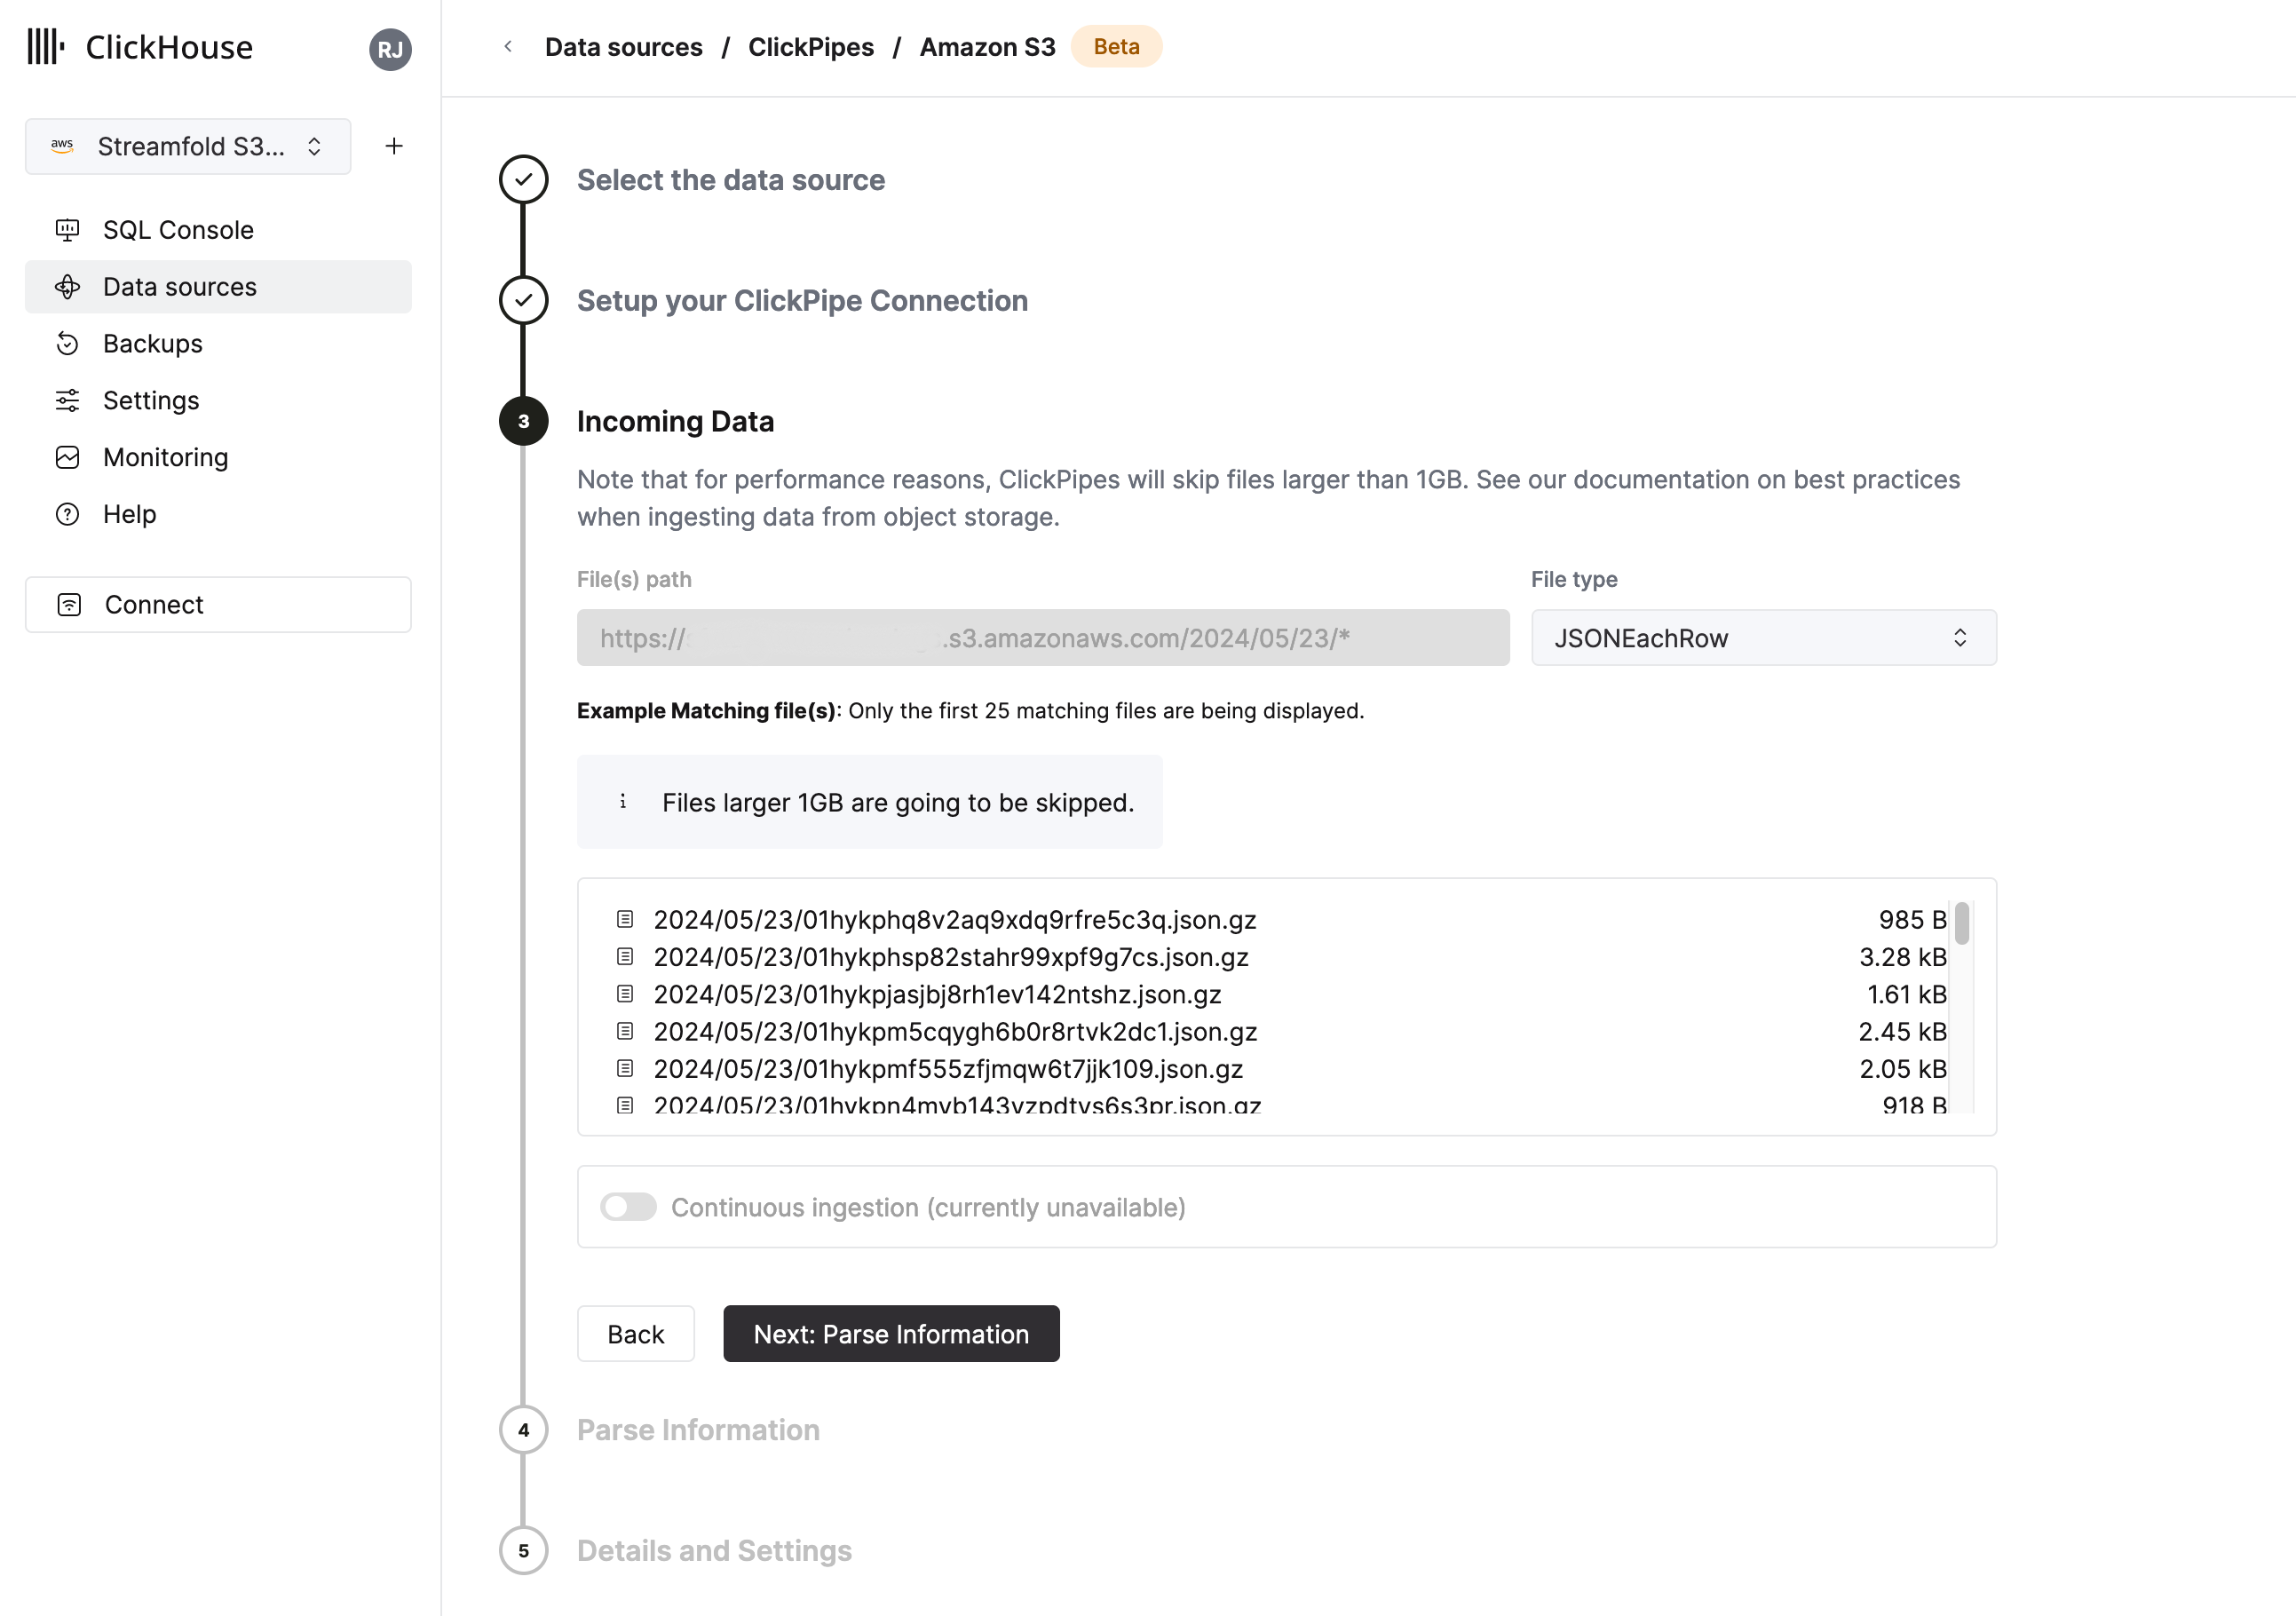Image resolution: width=2296 pixels, height=1616 pixels.
Task: Open the Streamfold S3 service selector
Action: [188, 146]
